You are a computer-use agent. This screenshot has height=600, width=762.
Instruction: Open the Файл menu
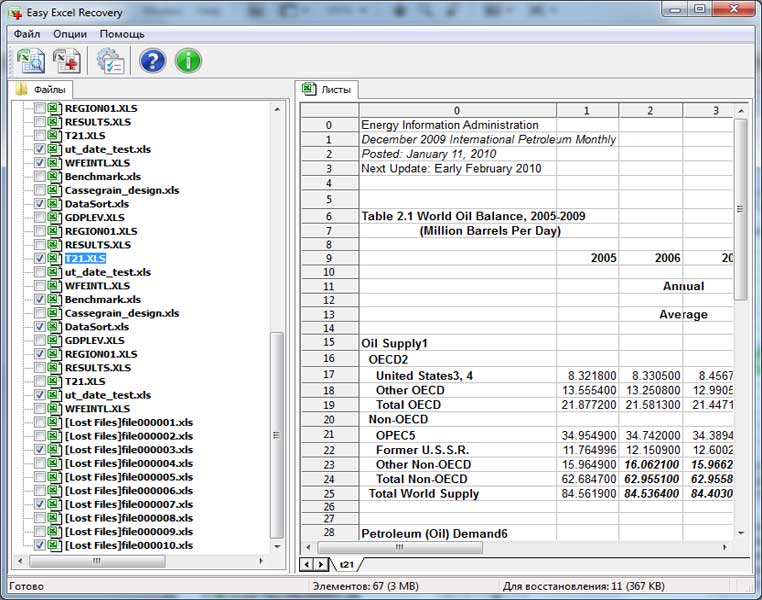(x=27, y=33)
